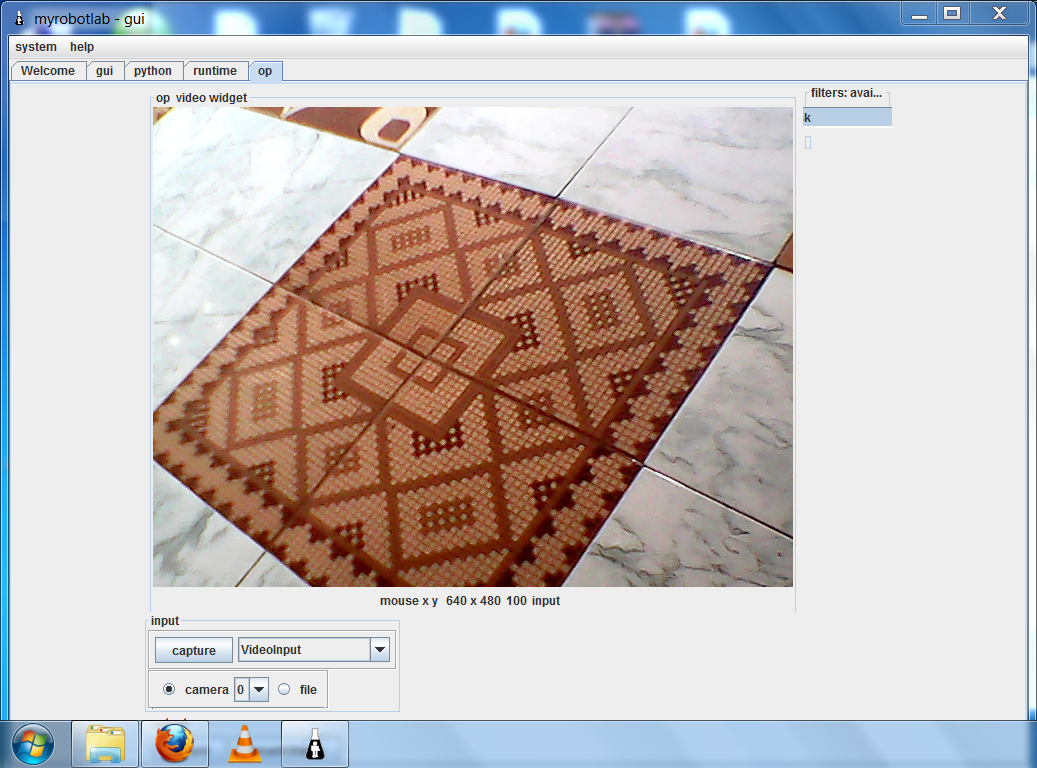The image size is (1037, 768).
Task: Open the system menu
Action: (x=36, y=47)
